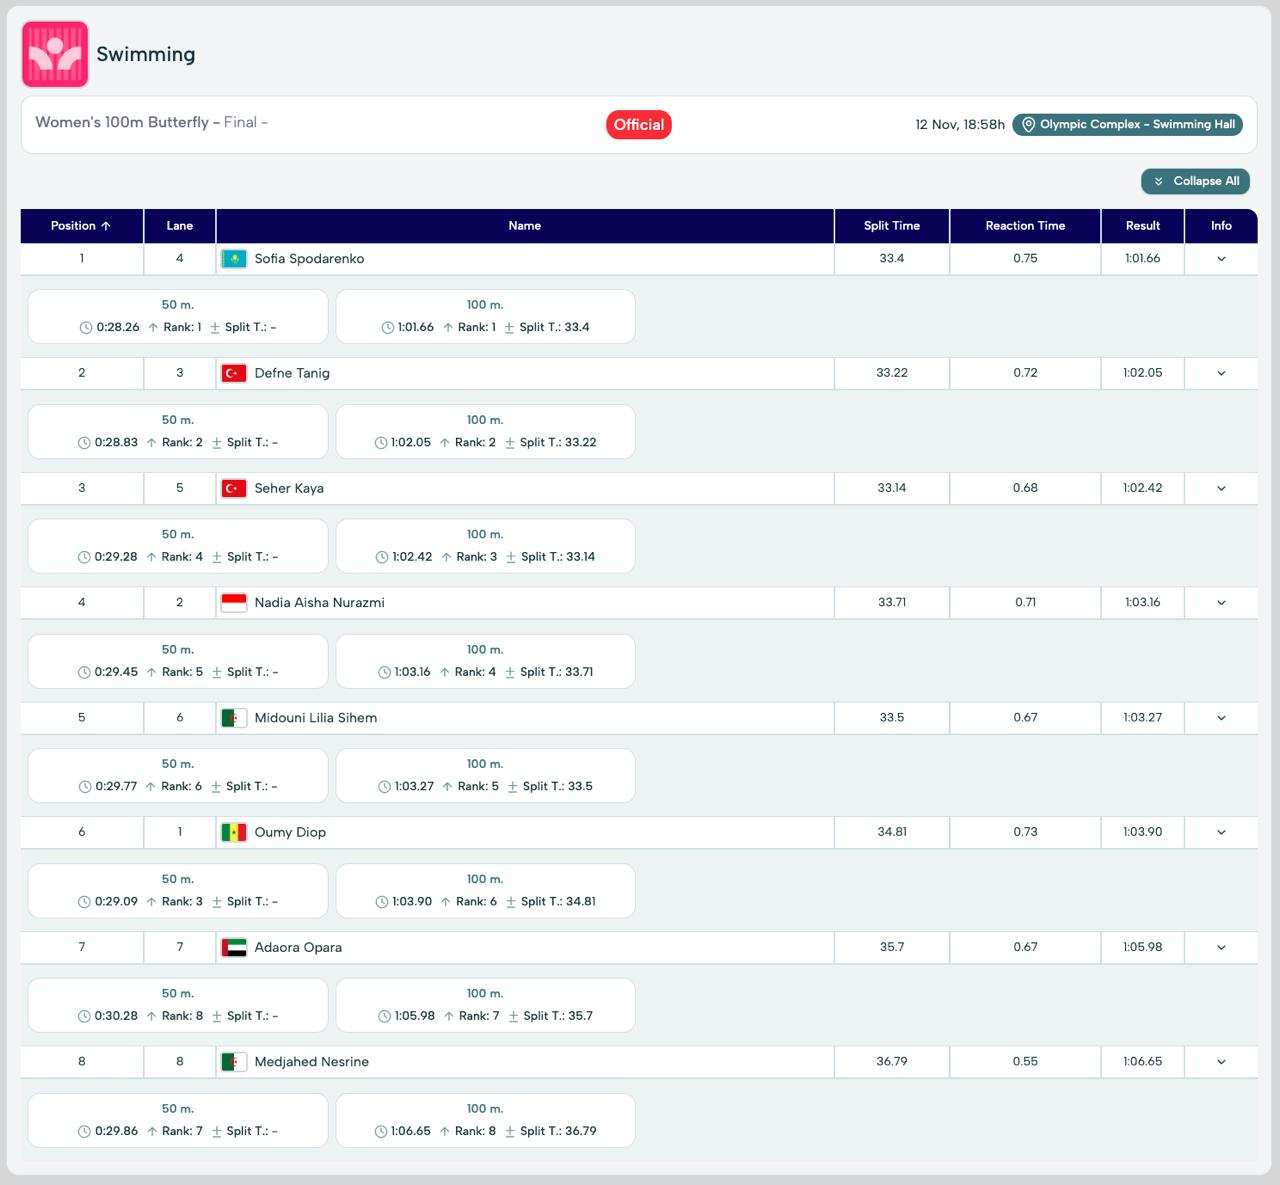1280x1185 pixels.
Task: Click the Turkey flag beside Defne Tanig
Action: coord(233,373)
